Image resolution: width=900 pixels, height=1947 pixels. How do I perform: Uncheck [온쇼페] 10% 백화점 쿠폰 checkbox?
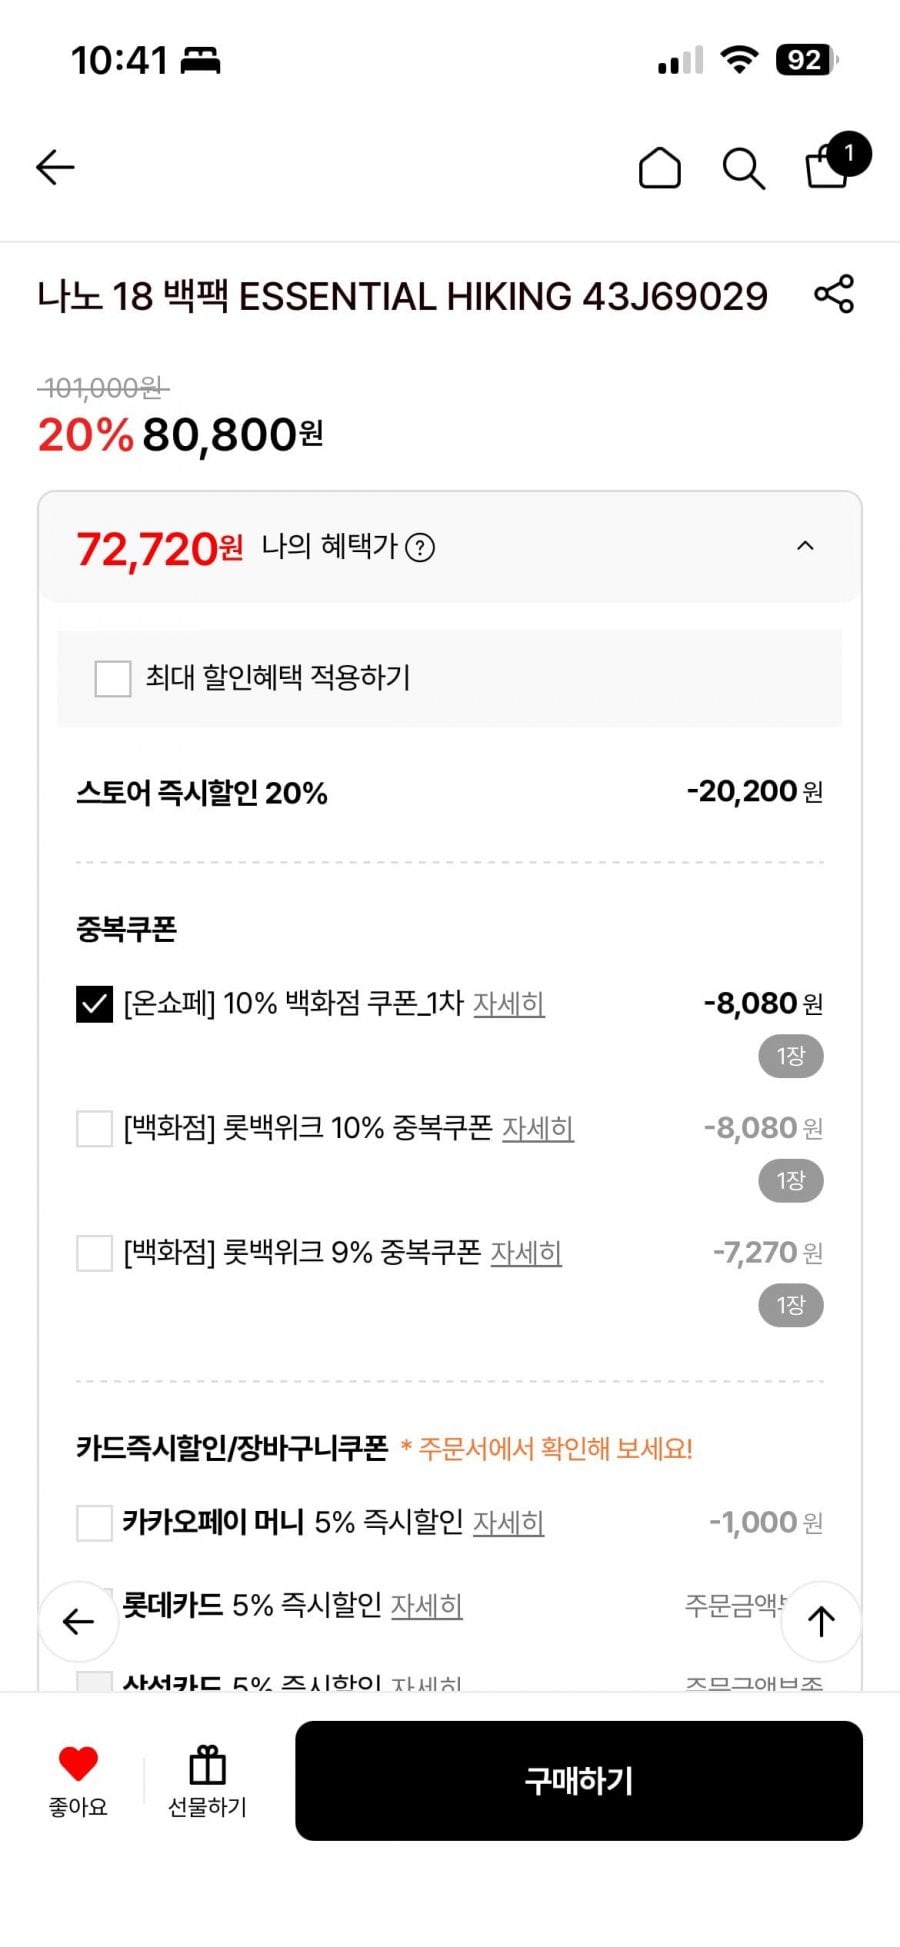95,1004
